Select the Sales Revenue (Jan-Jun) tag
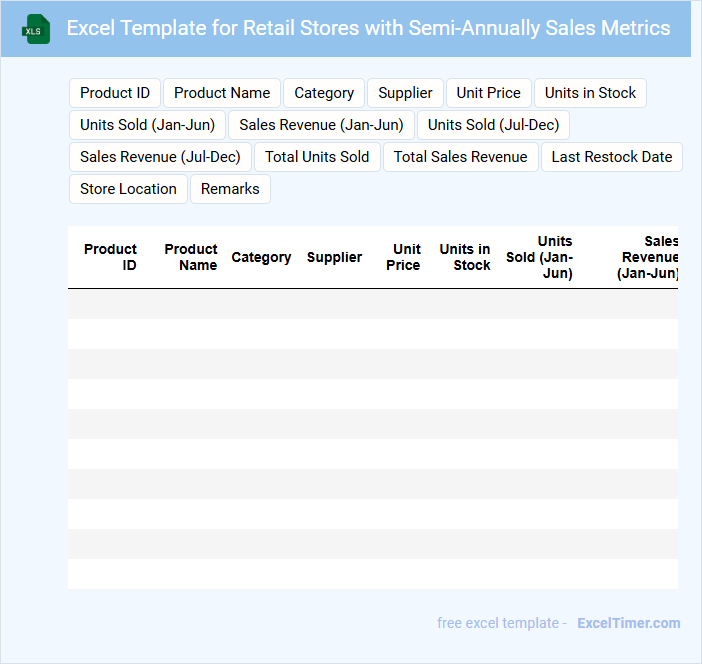Image resolution: width=702 pixels, height=664 pixels. pos(321,125)
